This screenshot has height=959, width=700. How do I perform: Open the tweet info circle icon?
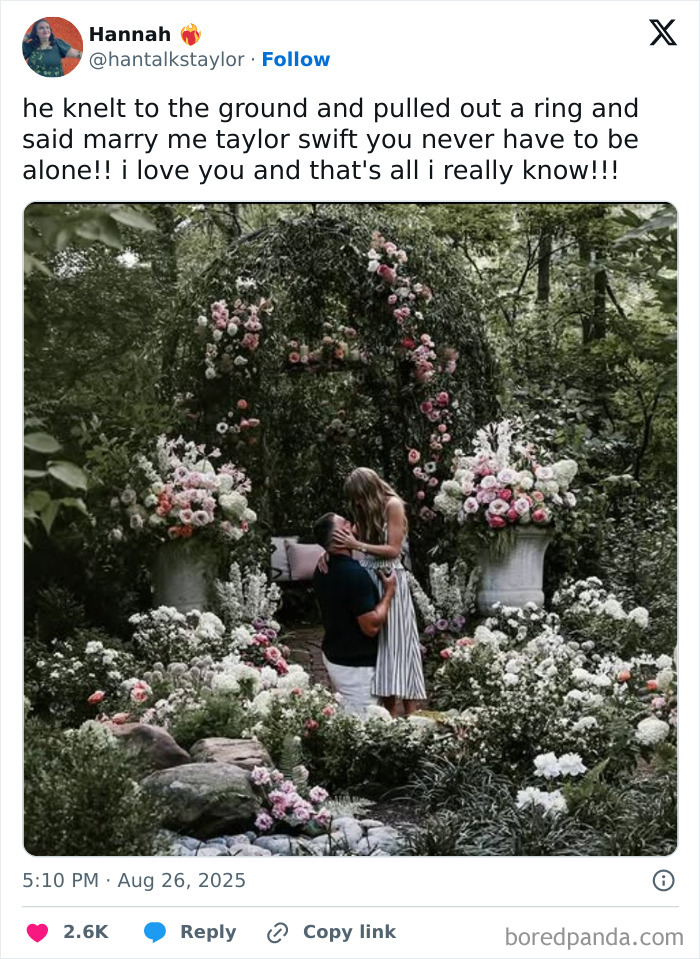click(663, 881)
